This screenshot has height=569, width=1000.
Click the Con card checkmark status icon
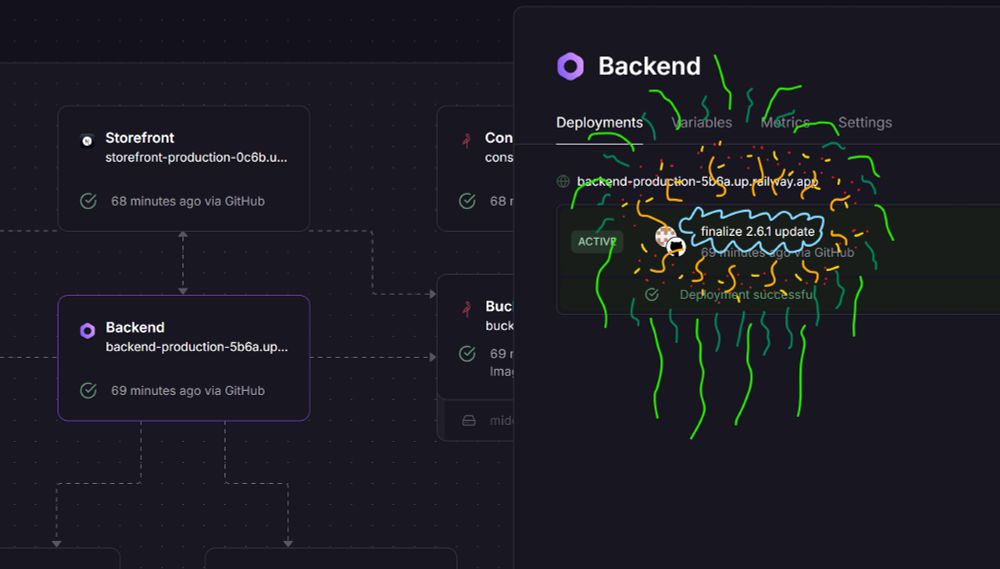(467, 201)
